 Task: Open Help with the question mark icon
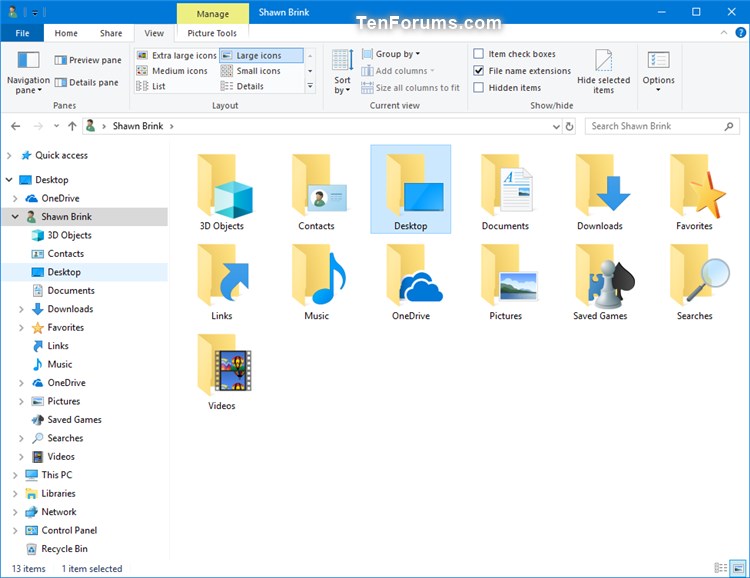(740, 33)
